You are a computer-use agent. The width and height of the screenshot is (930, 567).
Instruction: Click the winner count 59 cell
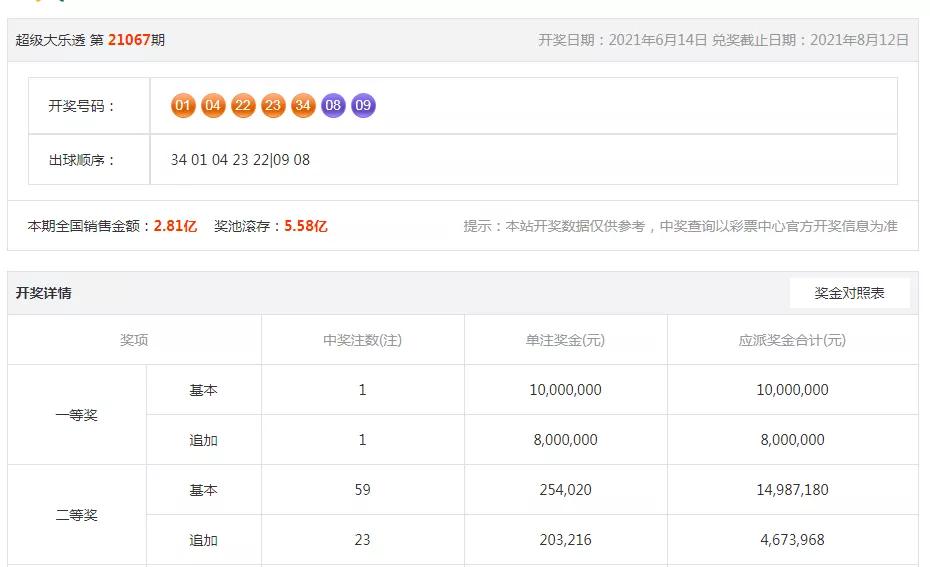pyautogui.click(x=362, y=489)
